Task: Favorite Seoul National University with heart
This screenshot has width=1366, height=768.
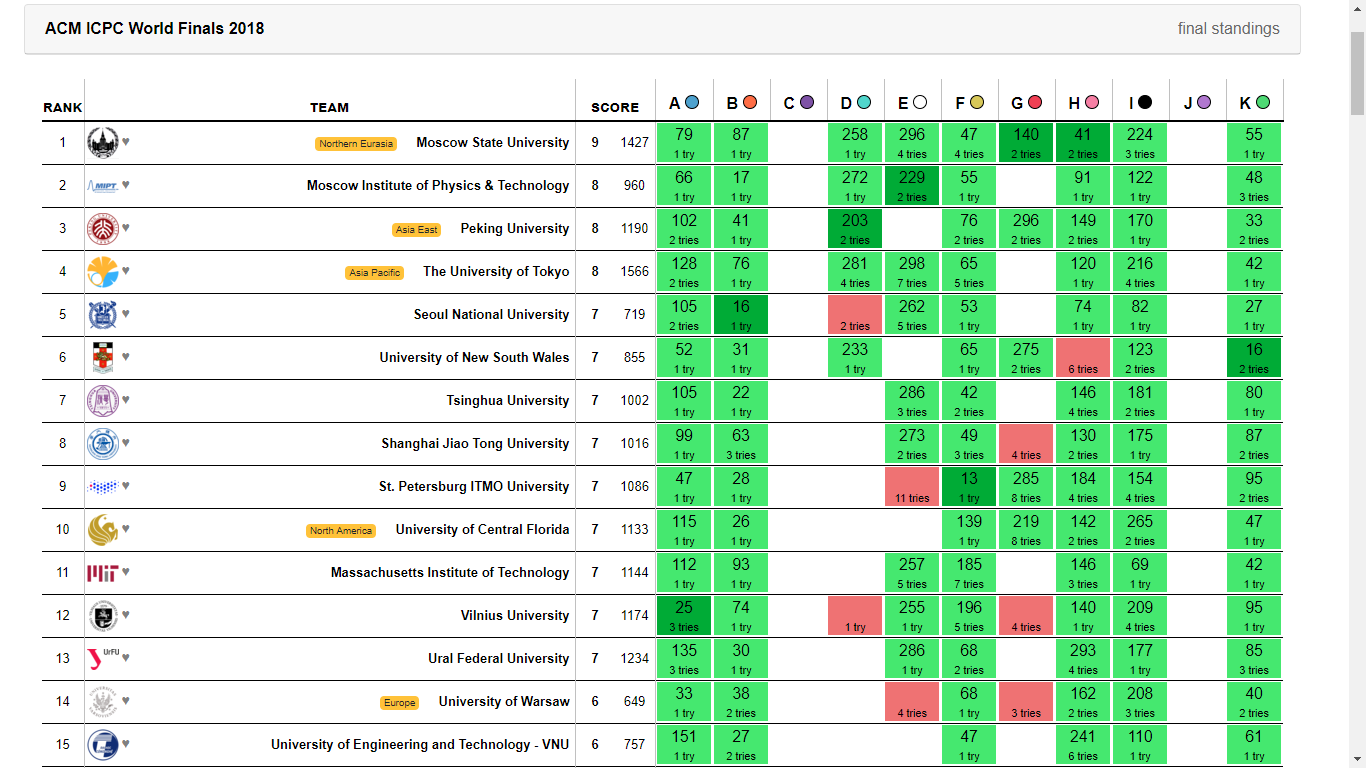Action: click(126, 314)
